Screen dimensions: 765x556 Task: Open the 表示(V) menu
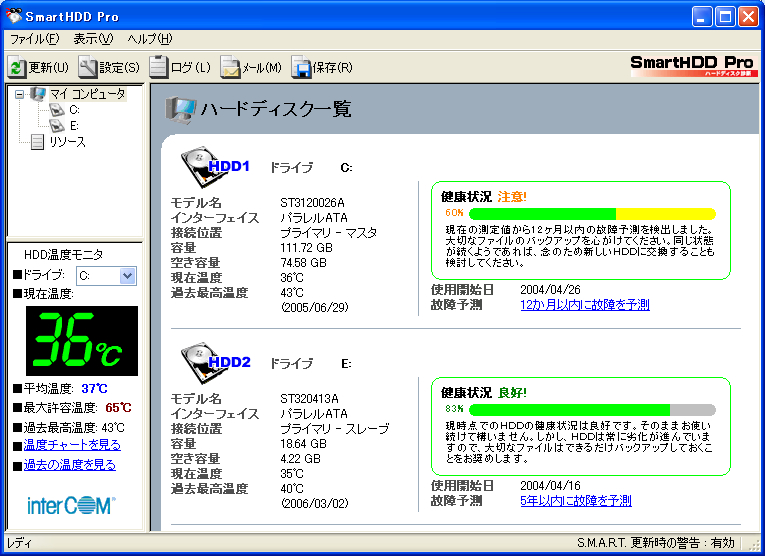93,39
